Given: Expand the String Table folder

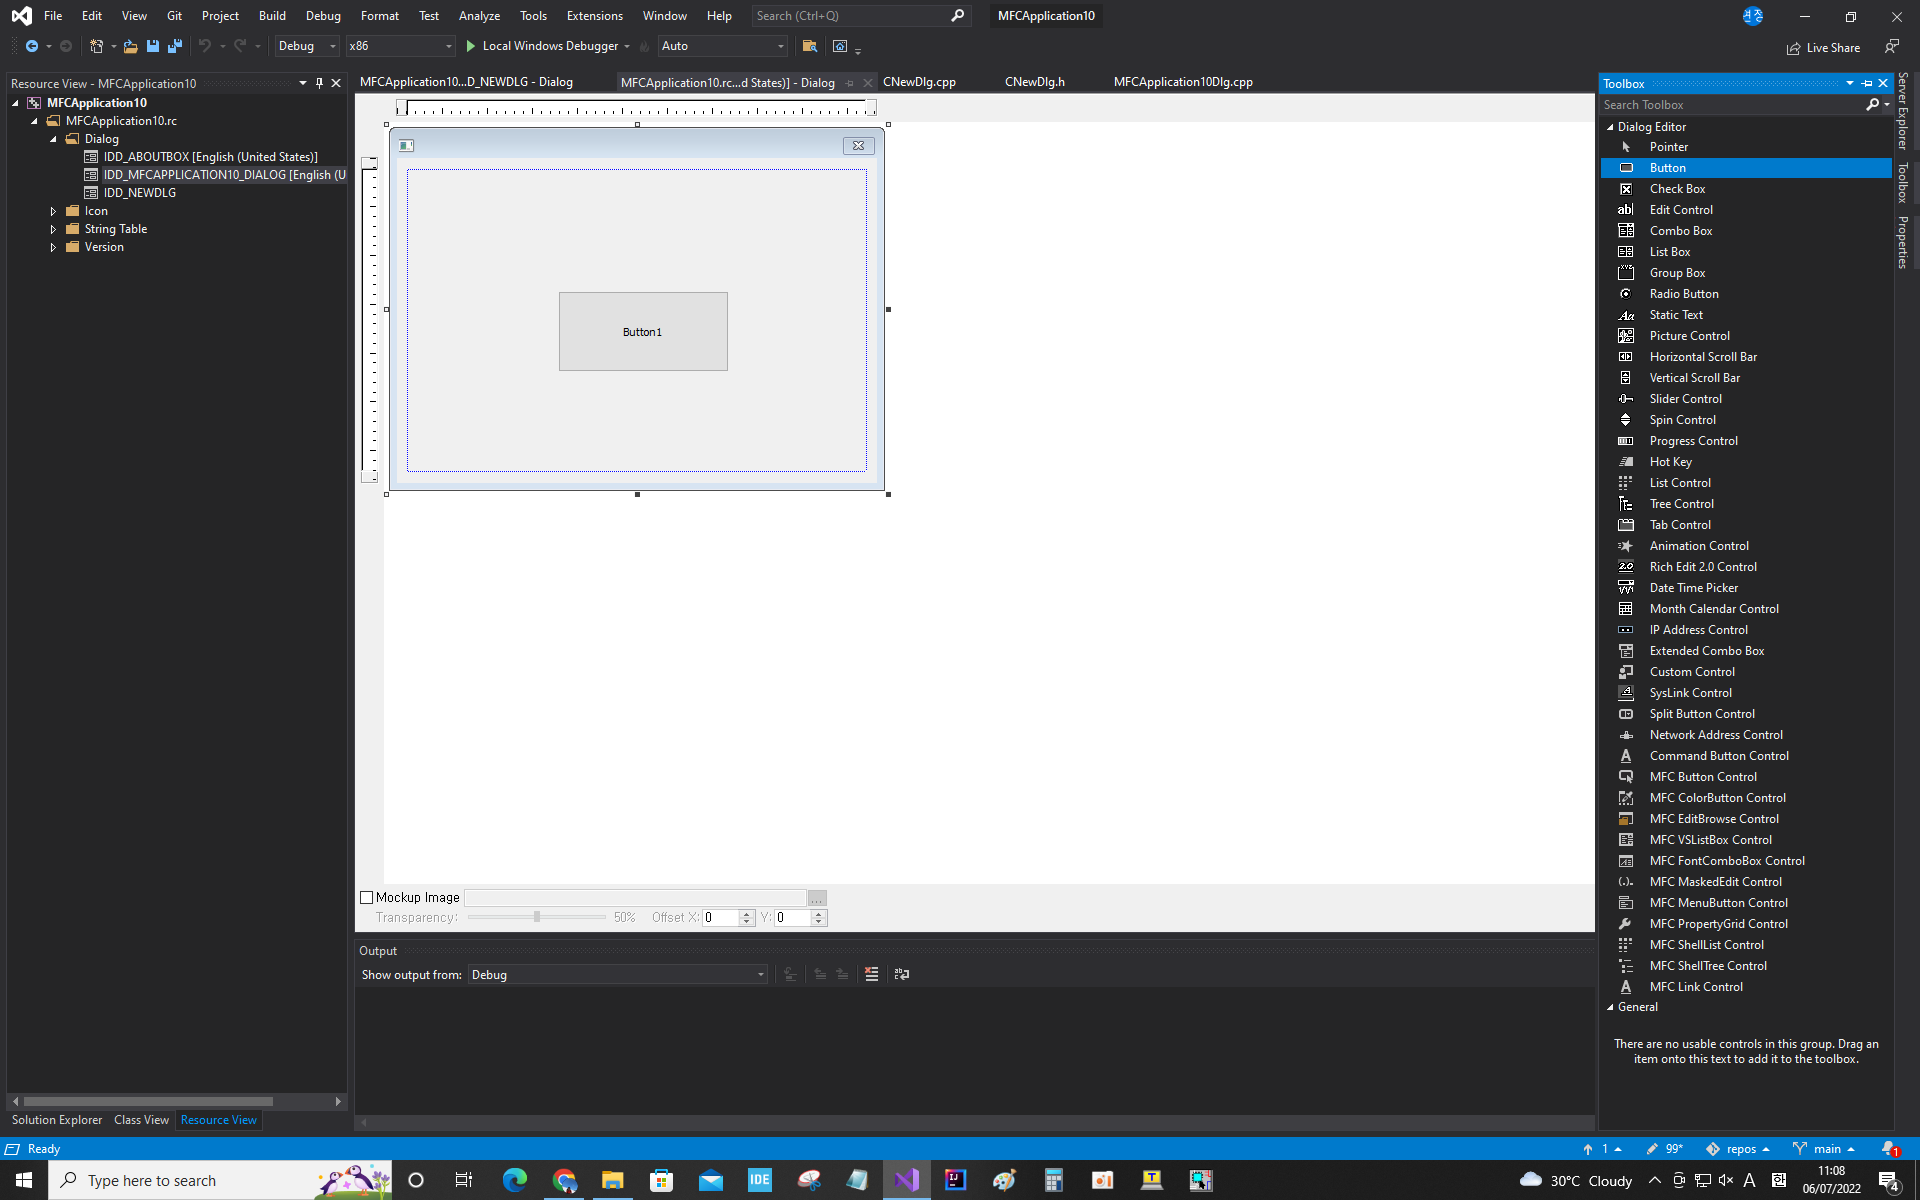Looking at the screenshot, I should (53, 229).
